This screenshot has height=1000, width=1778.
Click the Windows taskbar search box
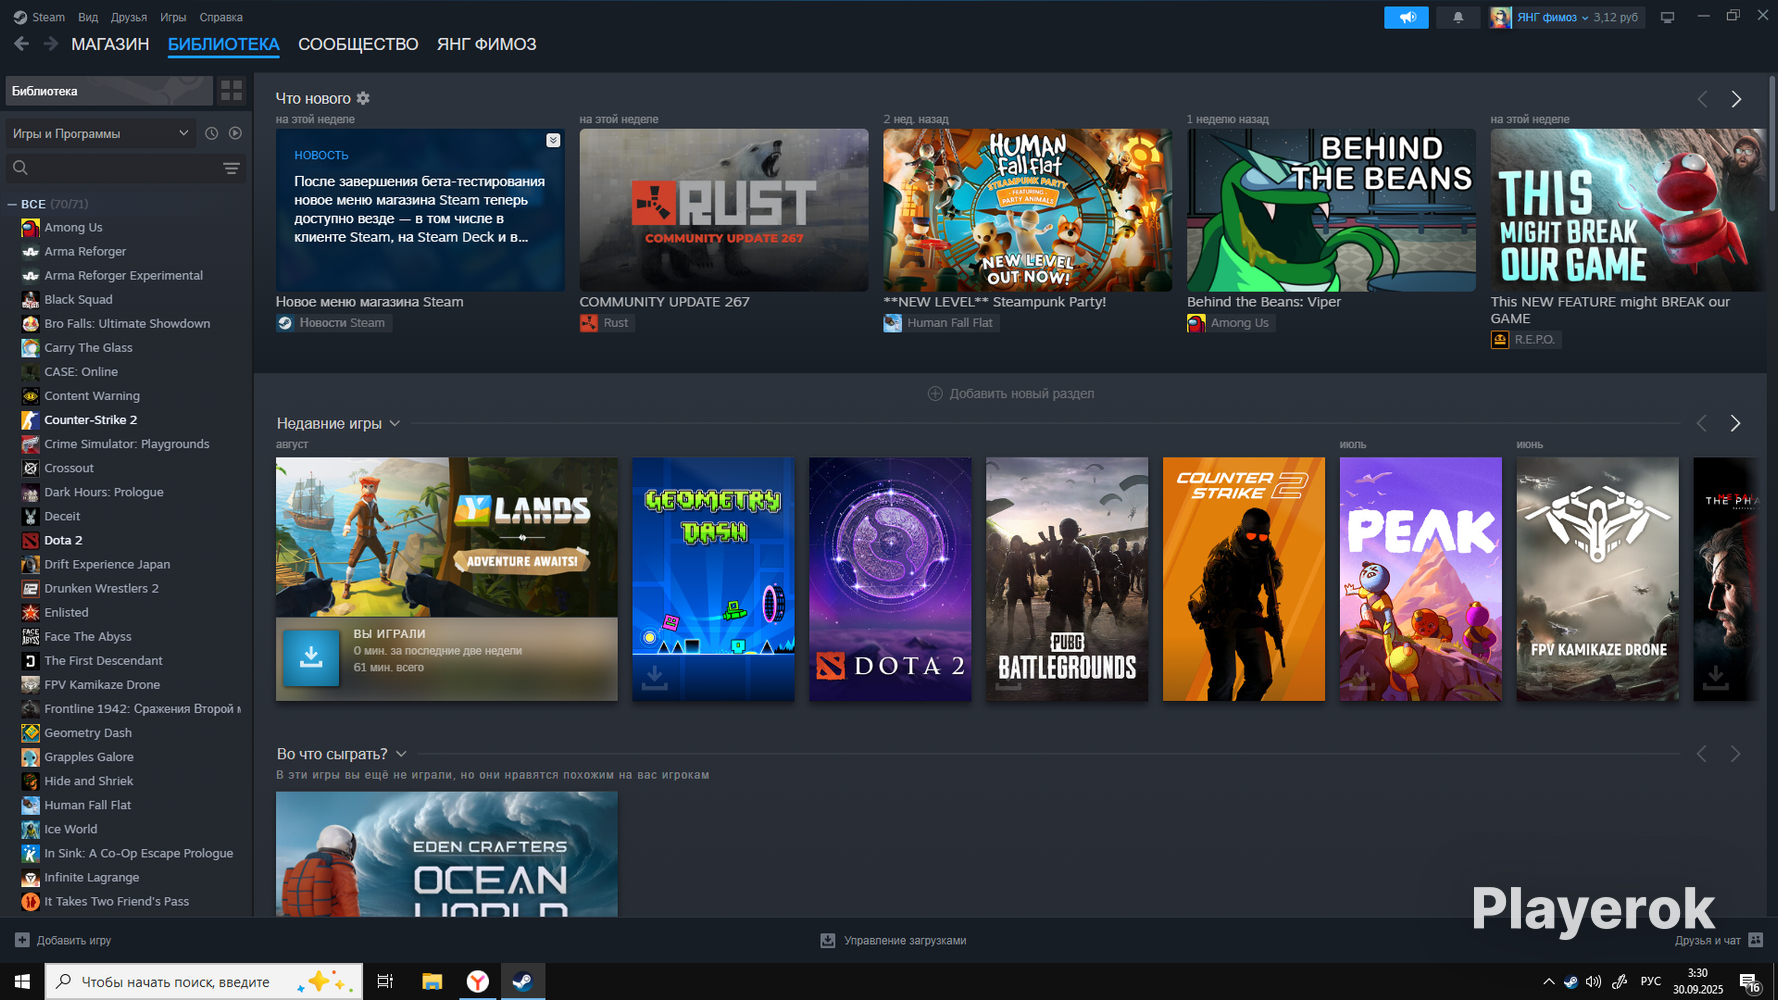point(204,982)
